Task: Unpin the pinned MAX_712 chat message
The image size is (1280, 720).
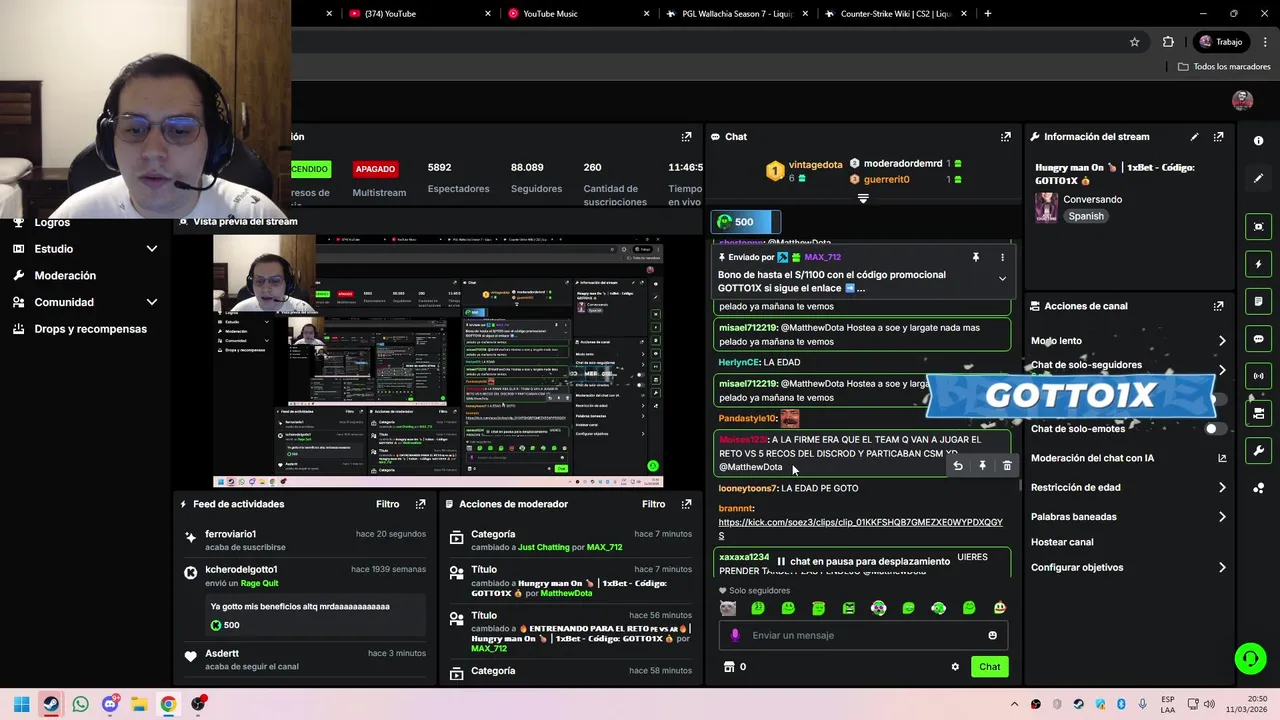Action: pos(975,257)
